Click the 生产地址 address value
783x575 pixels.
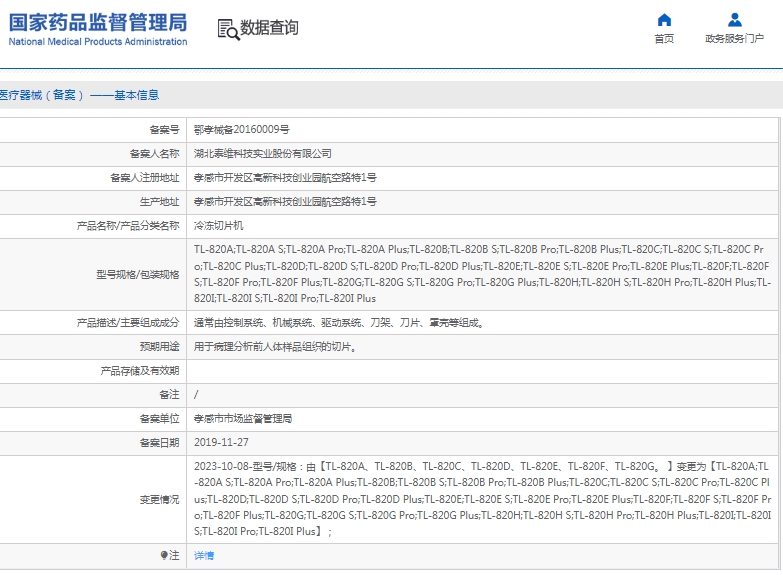(x=285, y=202)
